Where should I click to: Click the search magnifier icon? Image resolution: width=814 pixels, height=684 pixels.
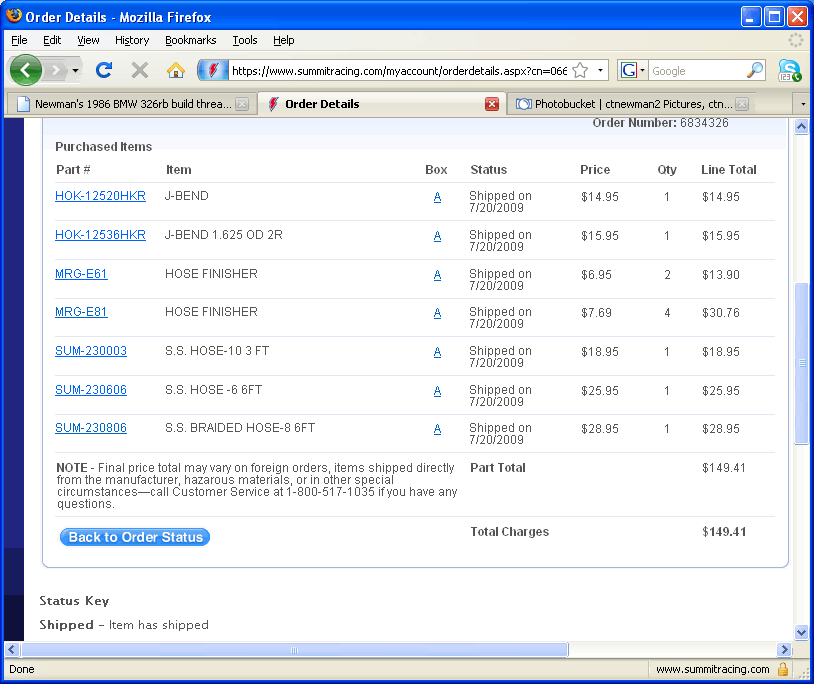click(755, 70)
